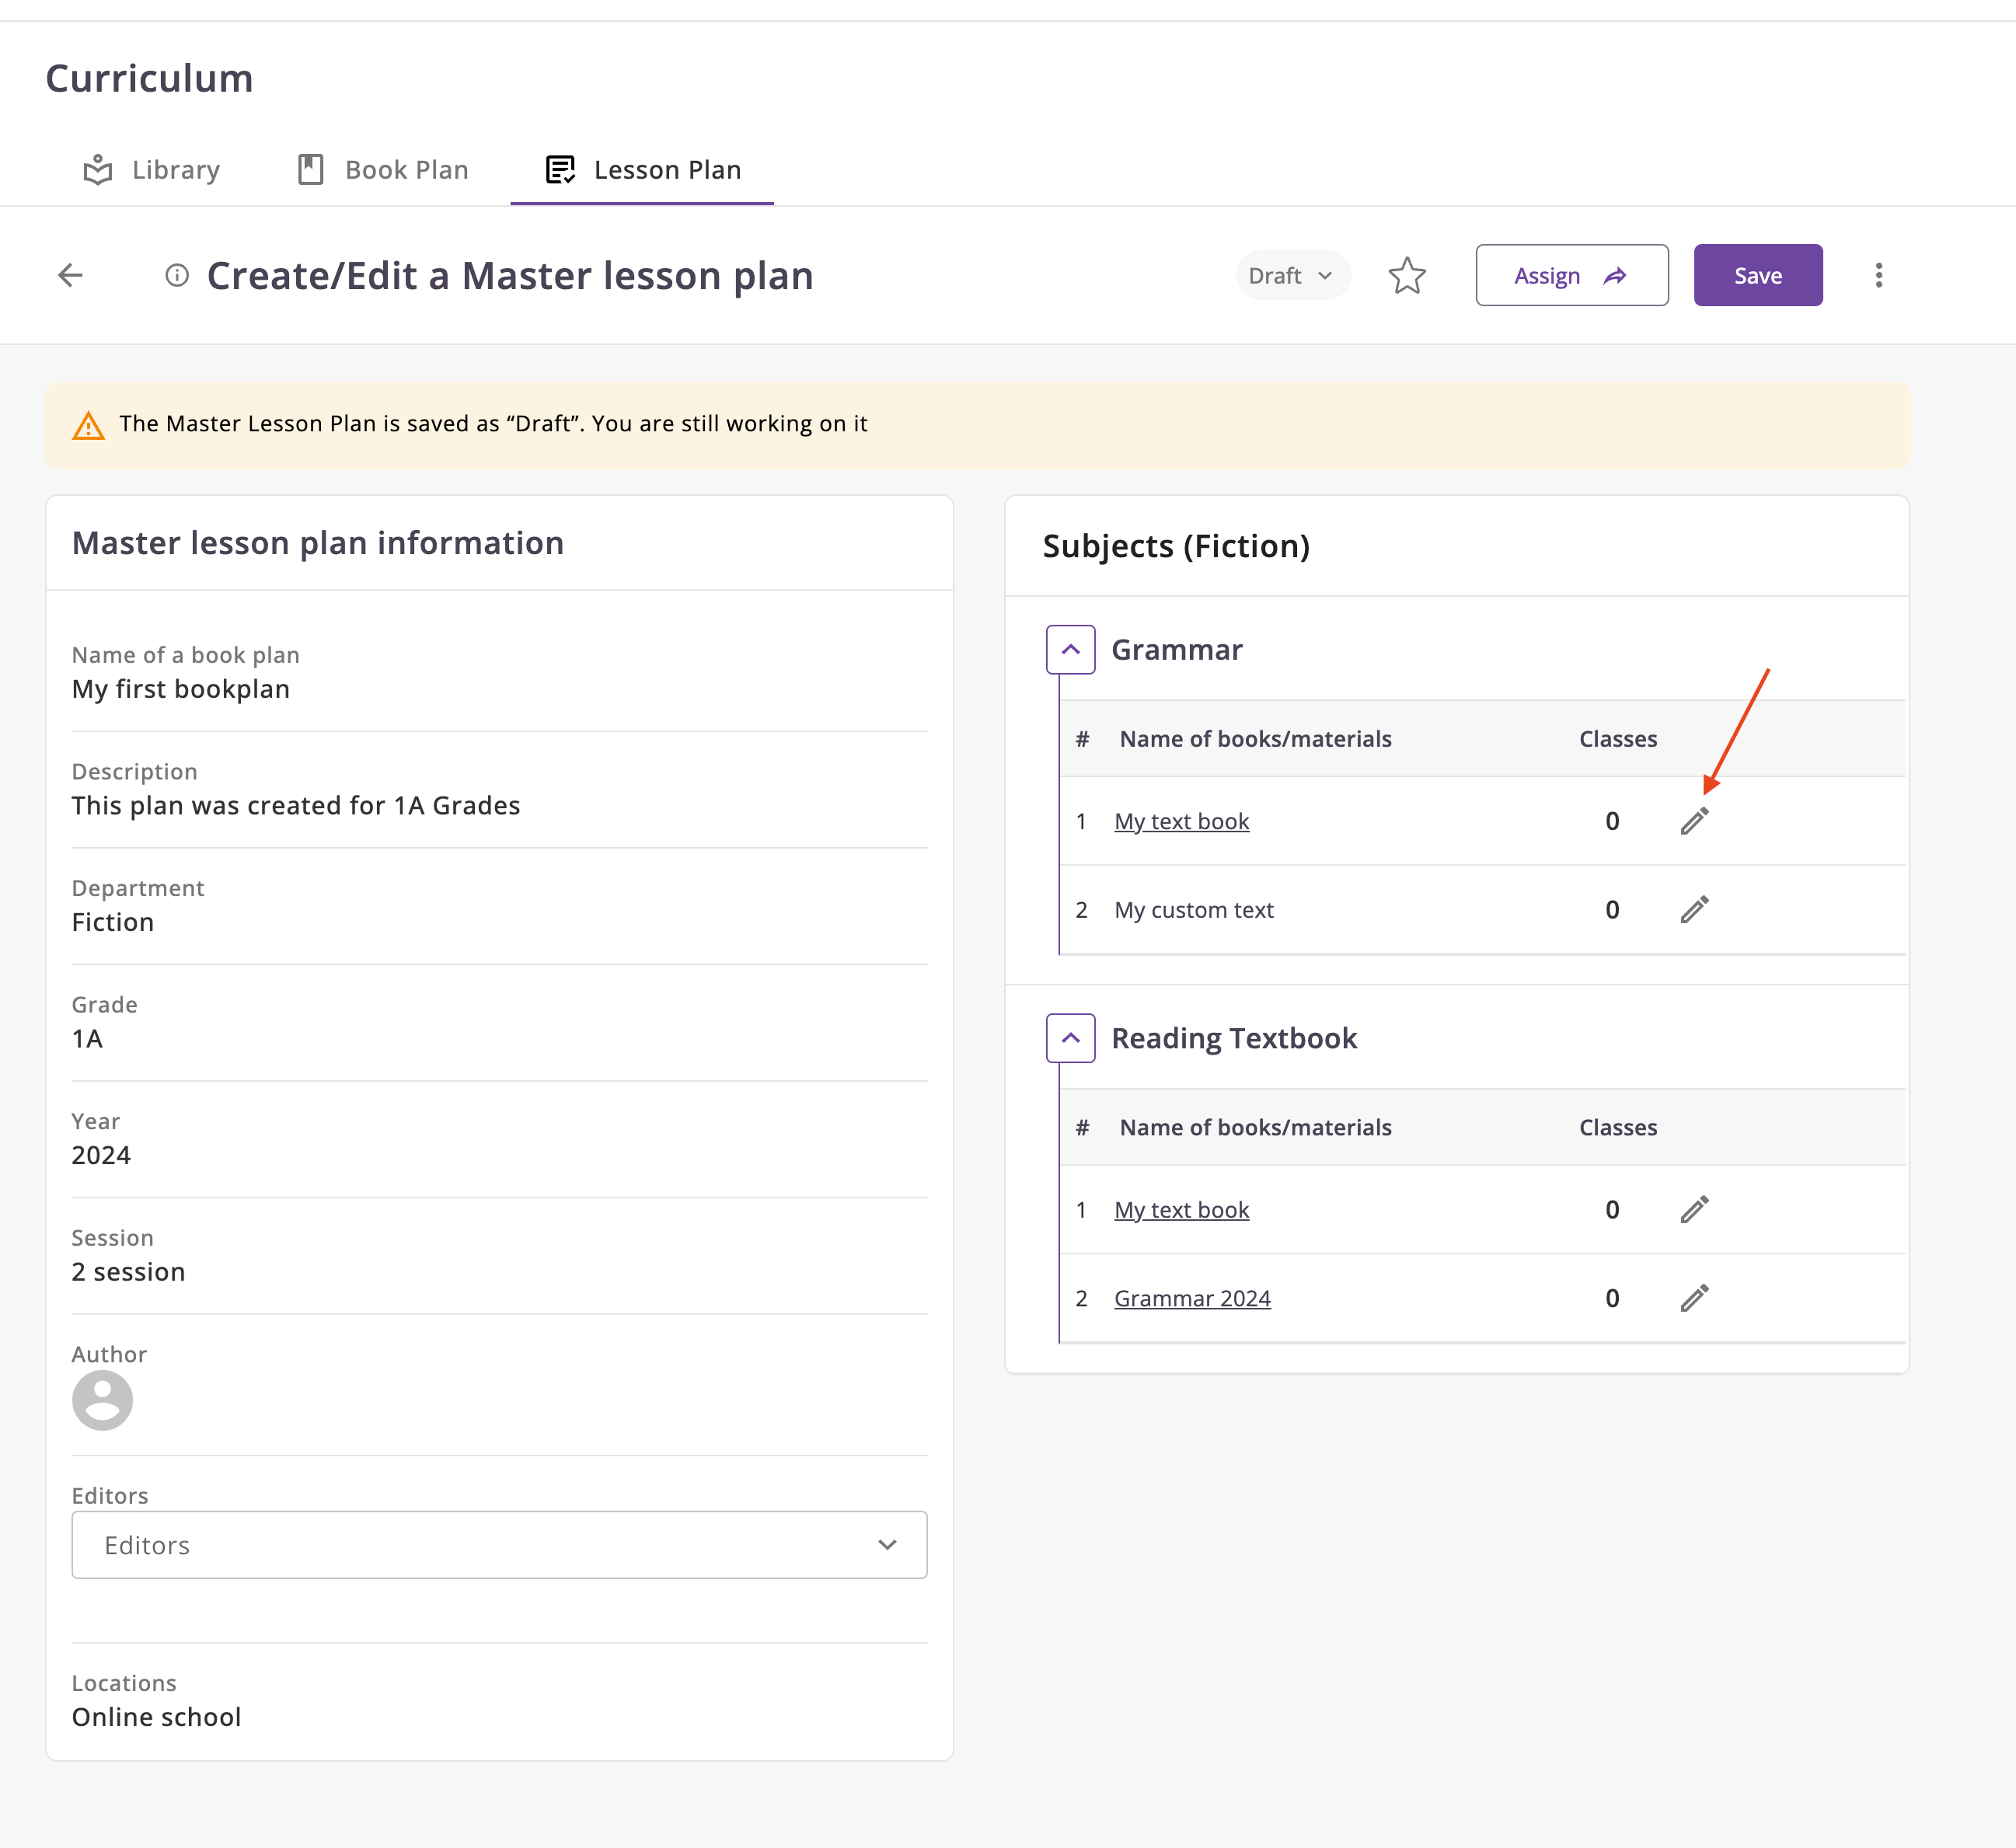This screenshot has width=2016, height=1848.
Task: Click pencil icon for My custom text
Action: (1693, 909)
